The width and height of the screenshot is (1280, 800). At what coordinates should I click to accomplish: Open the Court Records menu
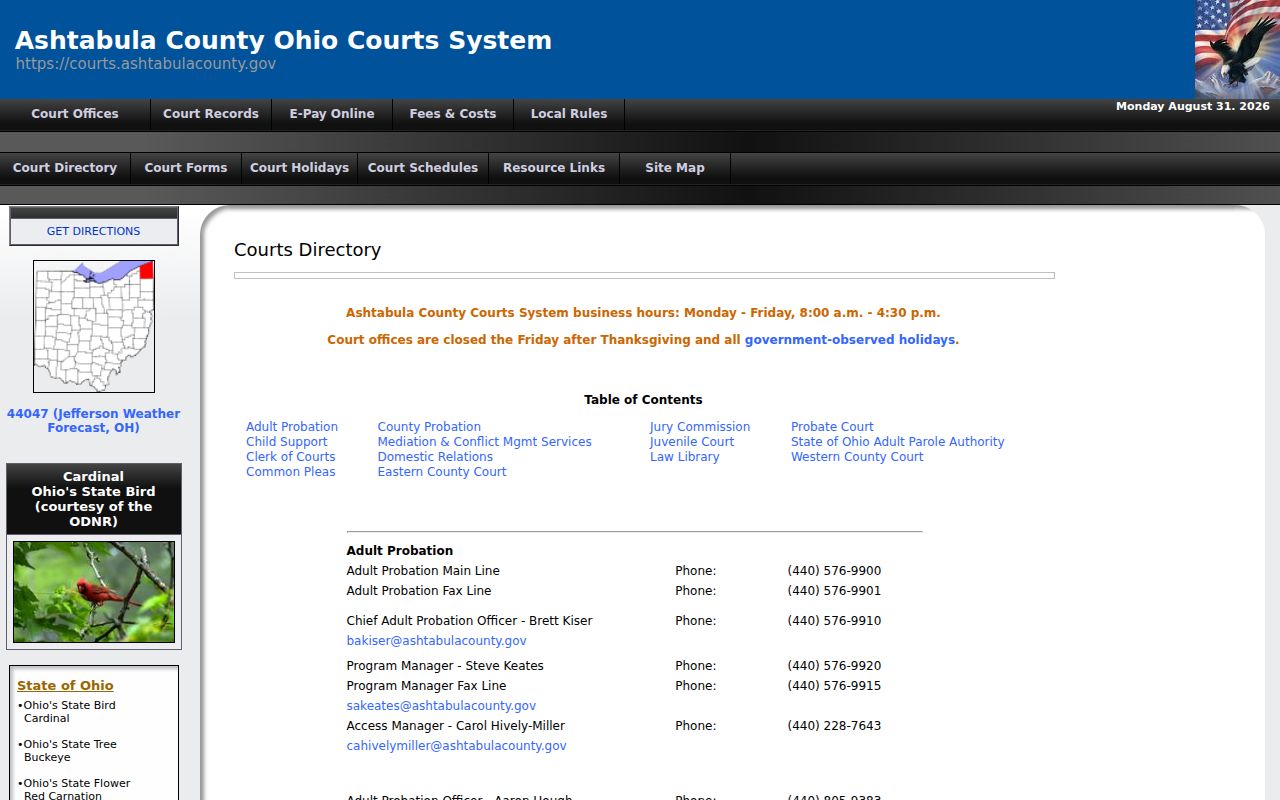(211, 114)
